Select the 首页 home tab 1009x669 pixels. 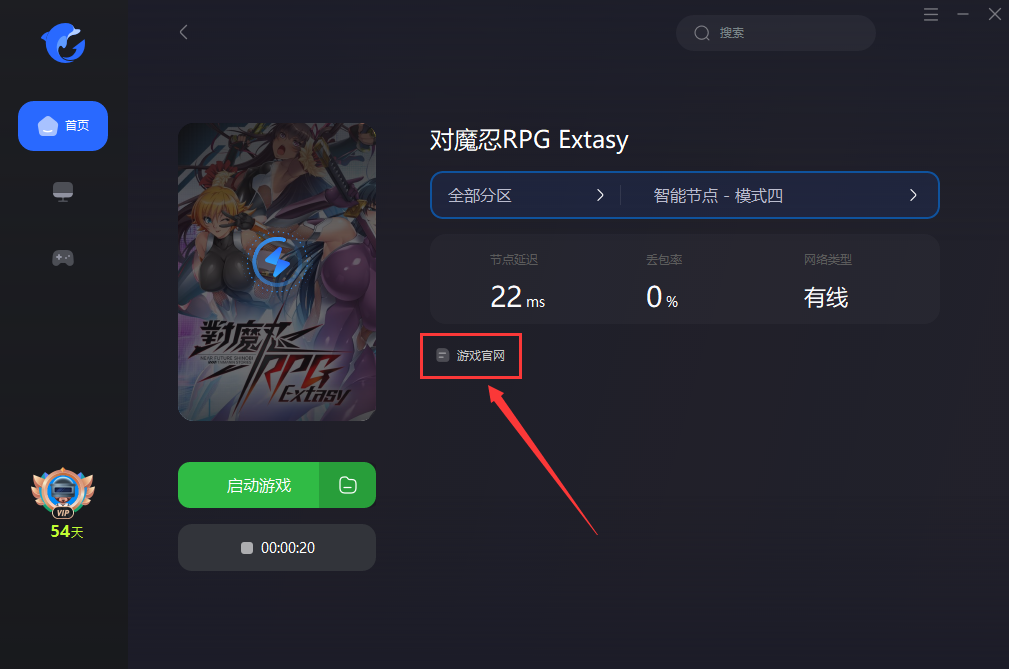point(63,126)
